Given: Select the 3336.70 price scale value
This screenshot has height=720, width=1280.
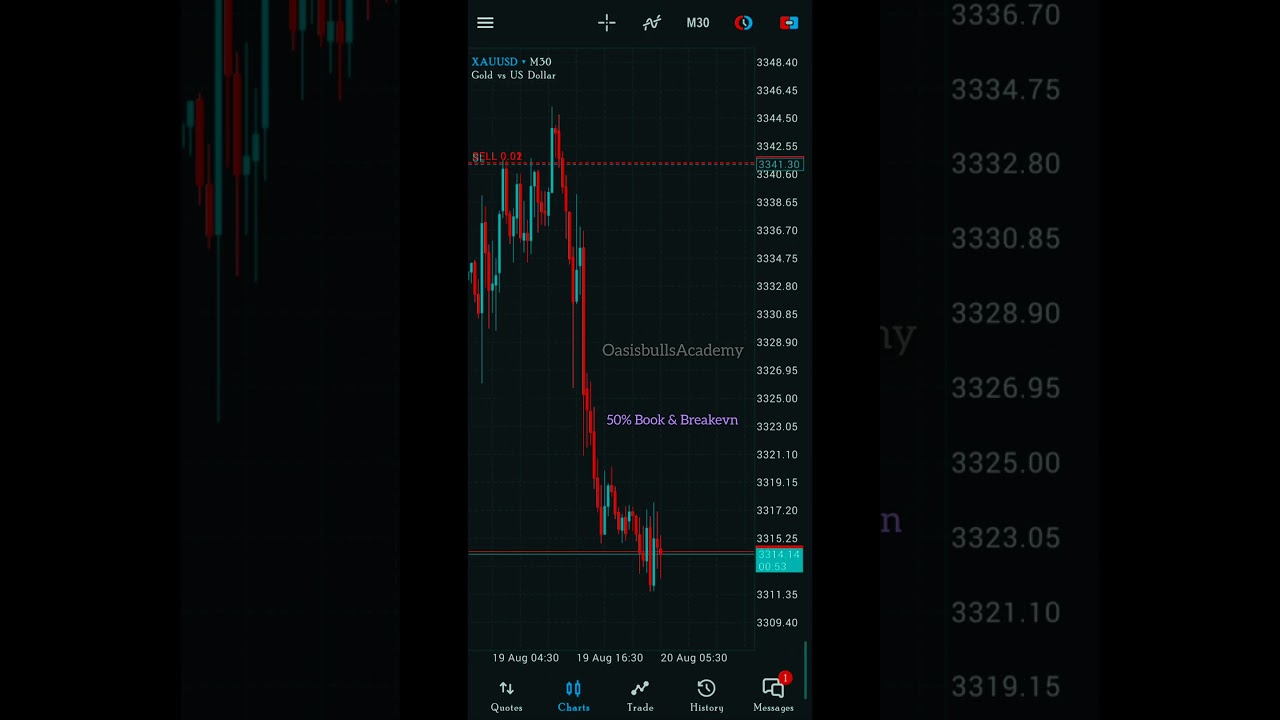Looking at the screenshot, I should (777, 230).
